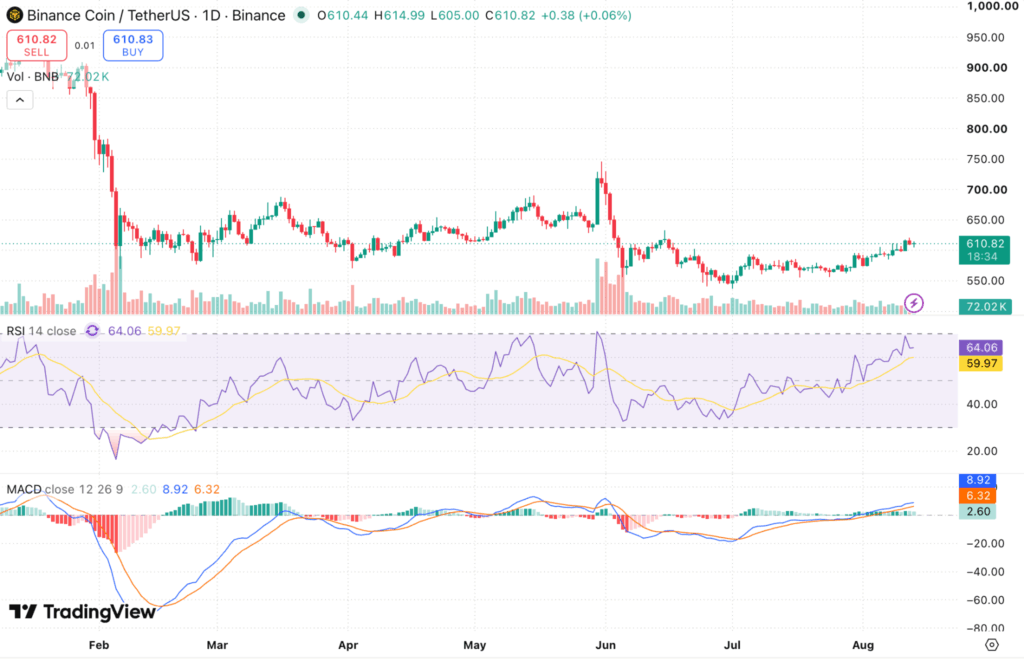Viewport: 1024px width, 661px height.
Task: Click the +0.38 (+0.06%) change value
Action: [x=586, y=15]
